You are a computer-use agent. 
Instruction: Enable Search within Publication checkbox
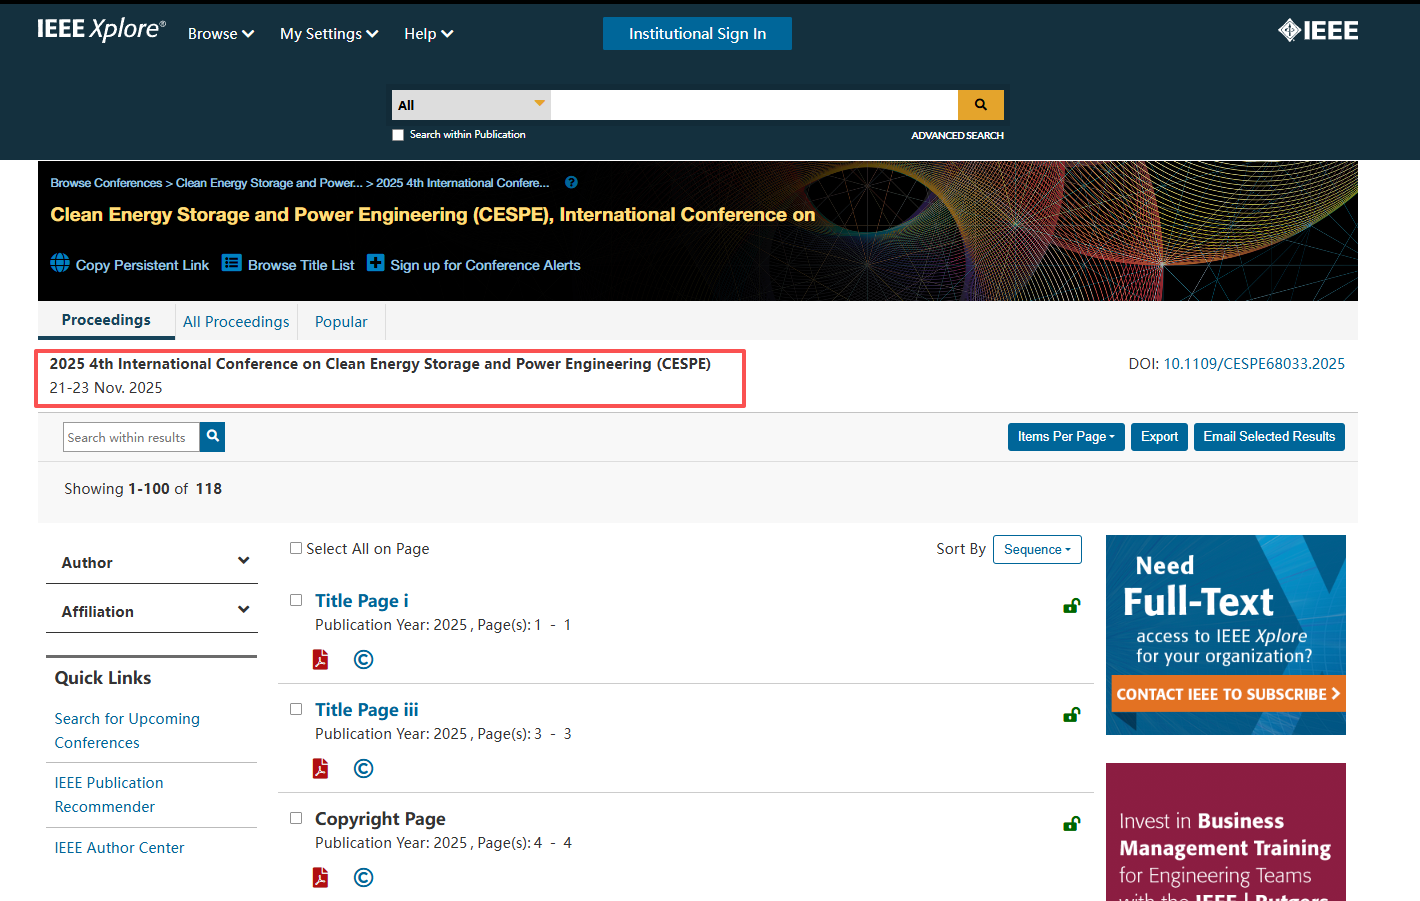398,135
